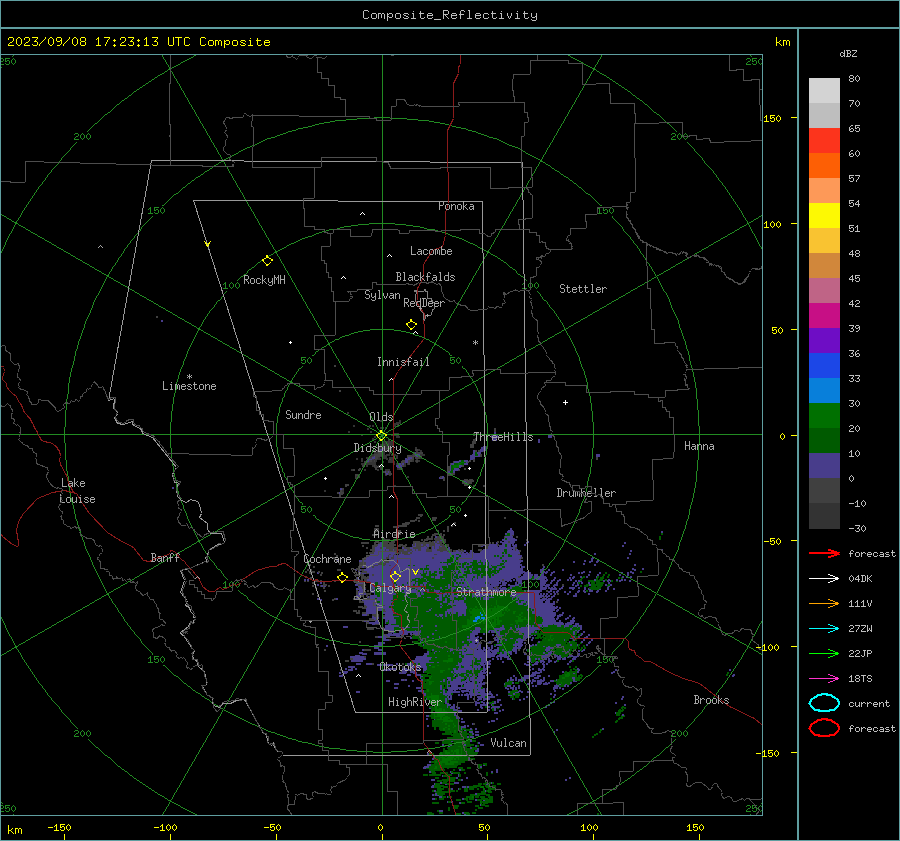Click the 80 dBZ color swatch
Viewport: 900px width, 841px height.
[x=824, y=91]
